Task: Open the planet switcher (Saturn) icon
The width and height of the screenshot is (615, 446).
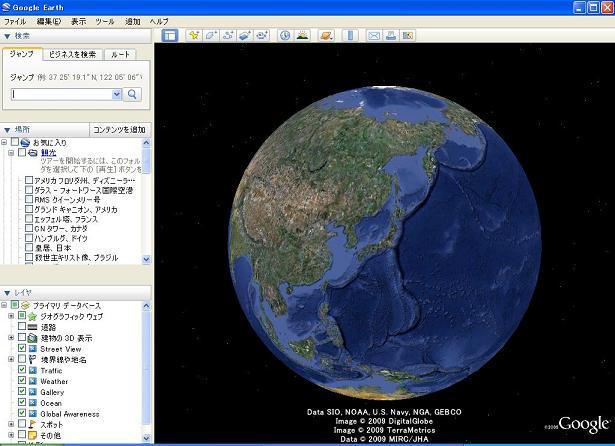Action: click(327, 36)
